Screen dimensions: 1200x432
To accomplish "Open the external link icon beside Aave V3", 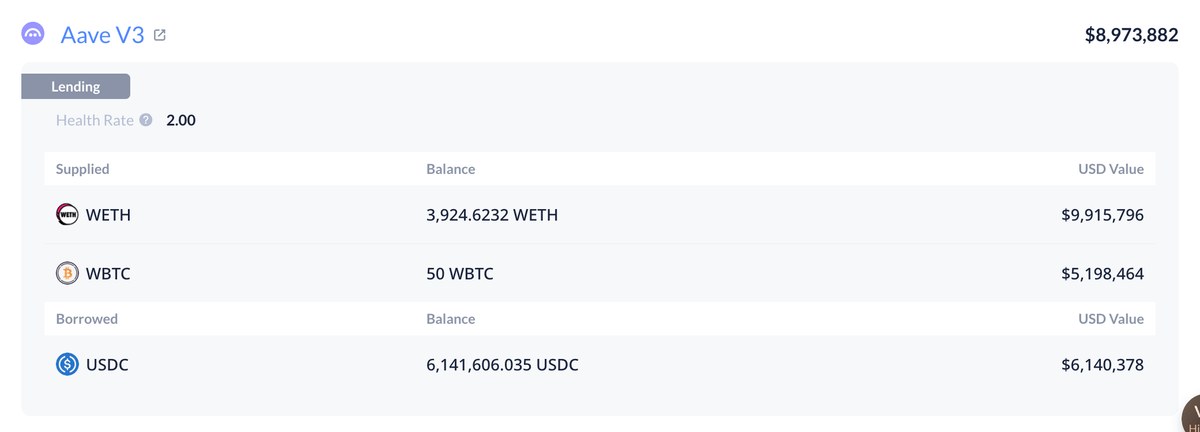I will (x=160, y=35).
